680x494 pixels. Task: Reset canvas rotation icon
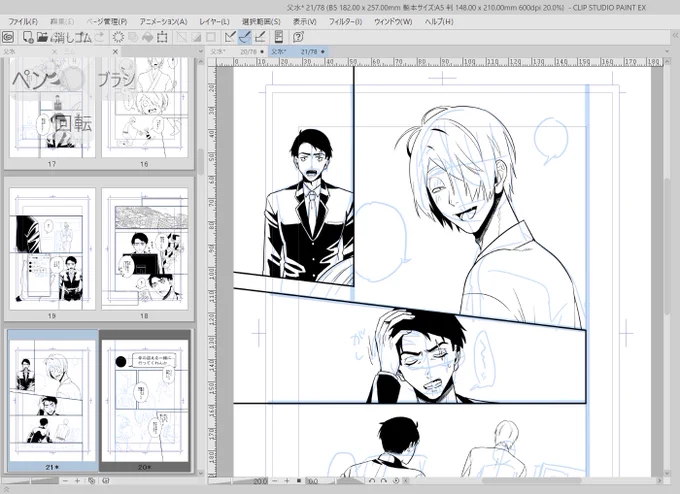(x=396, y=481)
